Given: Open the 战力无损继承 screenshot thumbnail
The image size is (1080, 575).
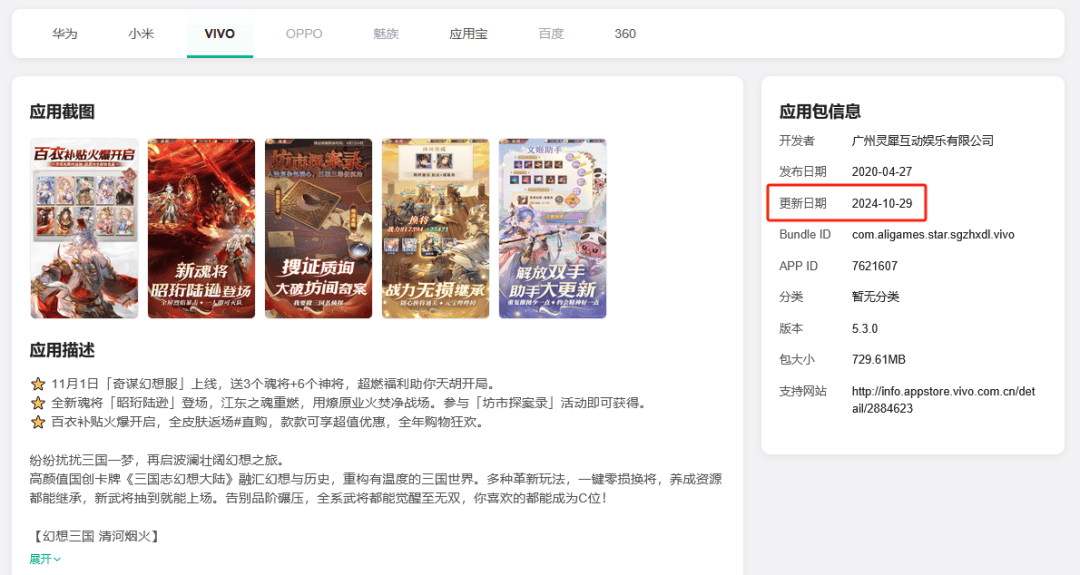Looking at the screenshot, I should click(435, 229).
